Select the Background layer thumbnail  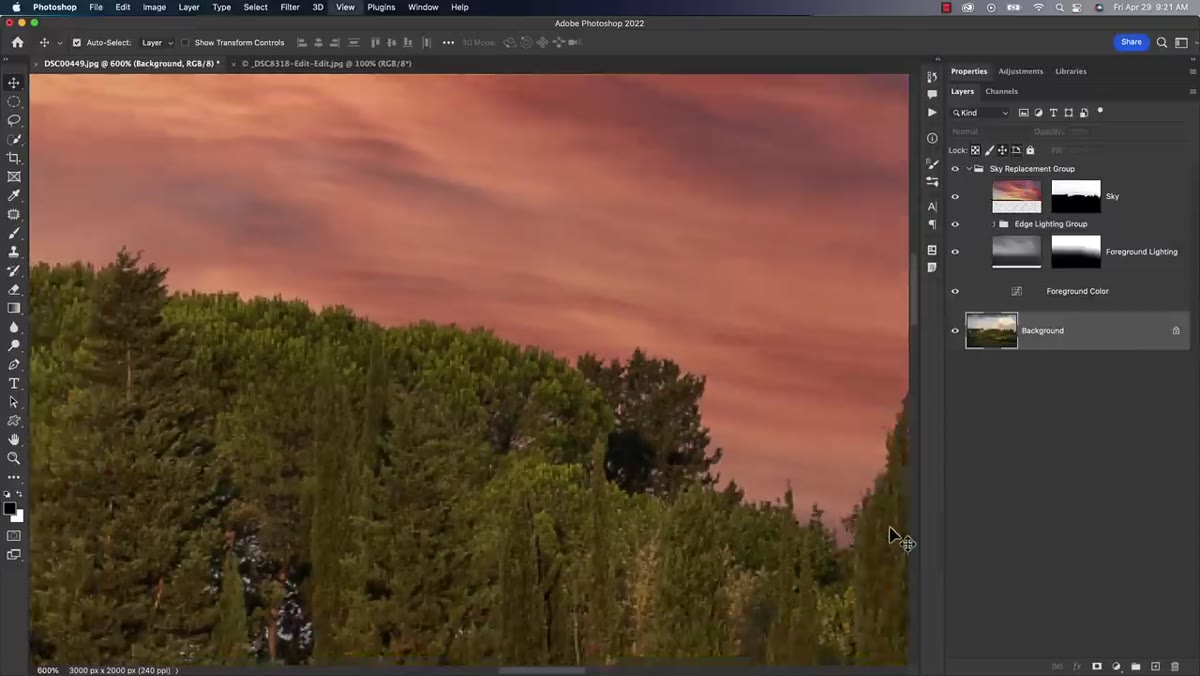point(991,331)
